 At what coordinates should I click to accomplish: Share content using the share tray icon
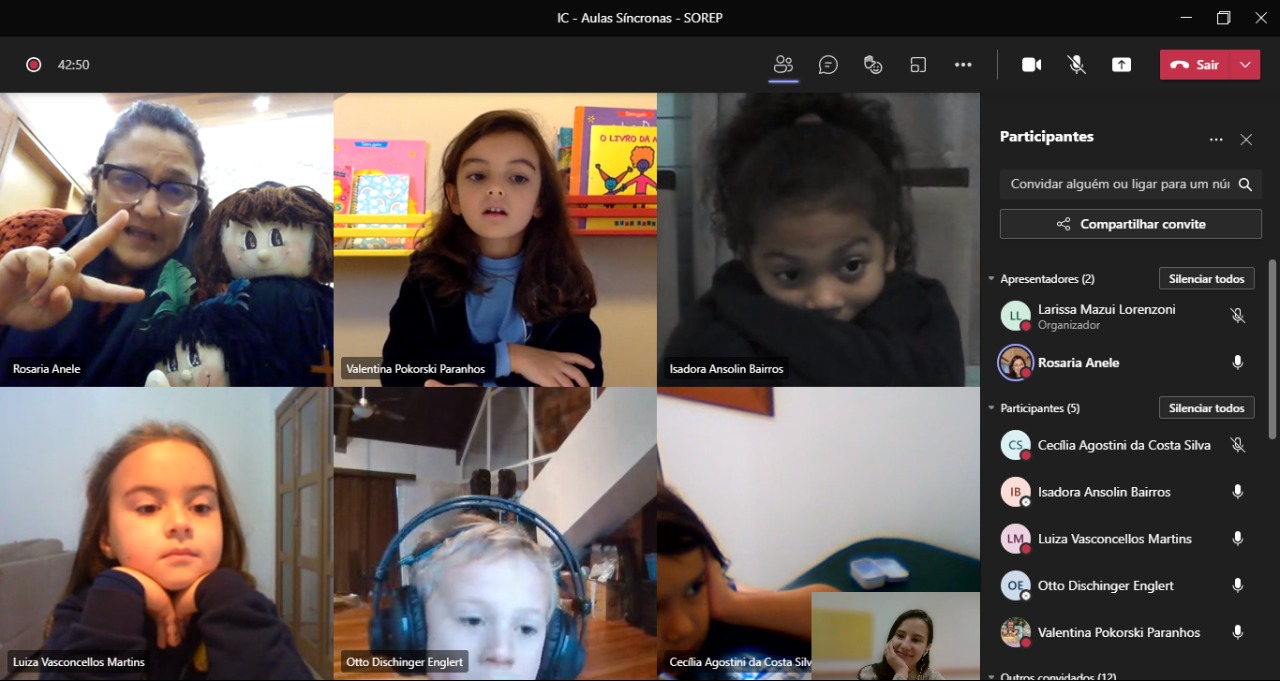[1121, 65]
